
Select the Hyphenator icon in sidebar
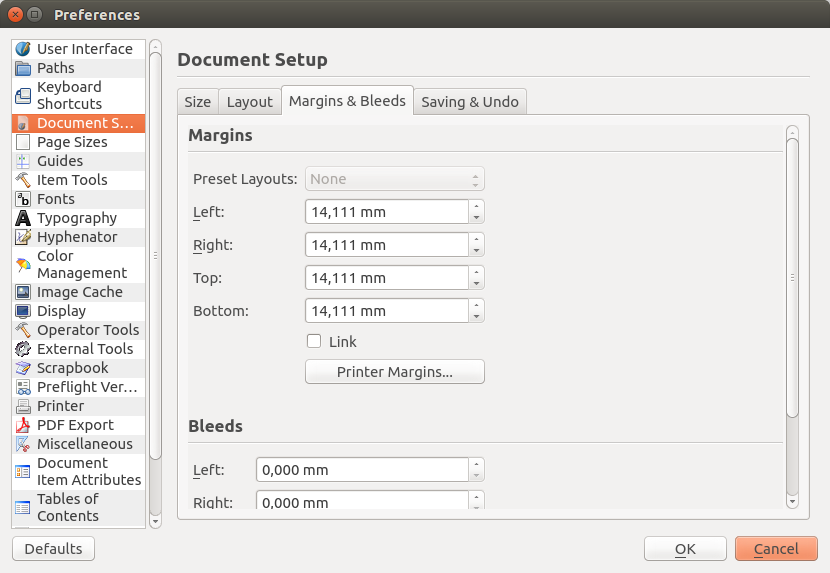(23, 237)
